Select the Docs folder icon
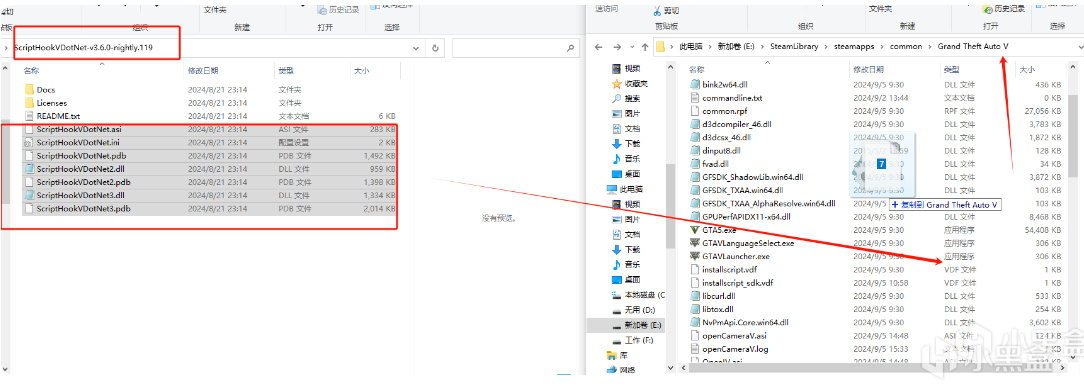Image resolution: width=1084 pixels, height=390 pixels. point(29,90)
